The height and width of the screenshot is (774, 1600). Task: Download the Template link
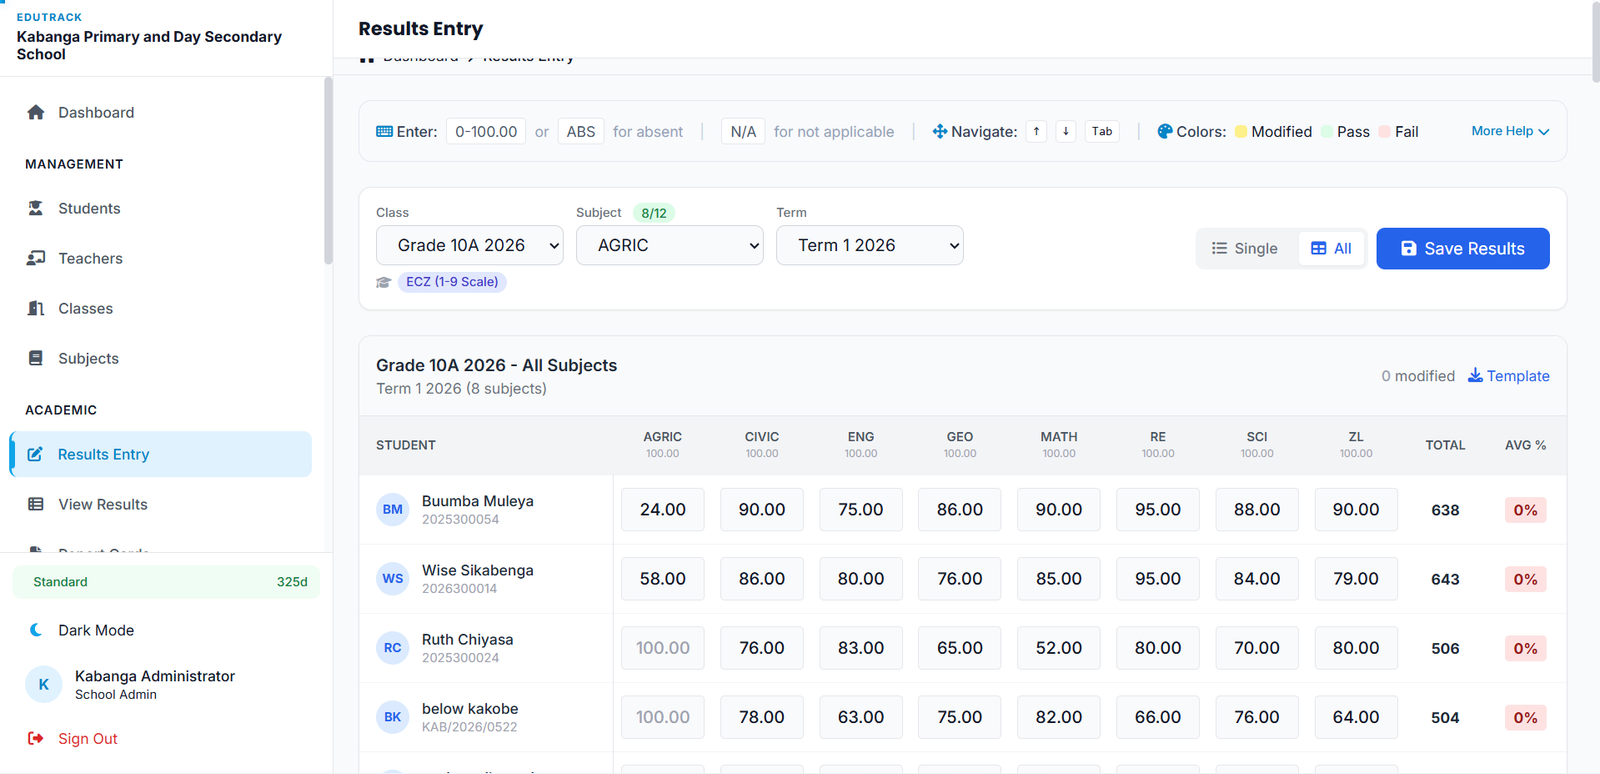click(x=1508, y=375)
